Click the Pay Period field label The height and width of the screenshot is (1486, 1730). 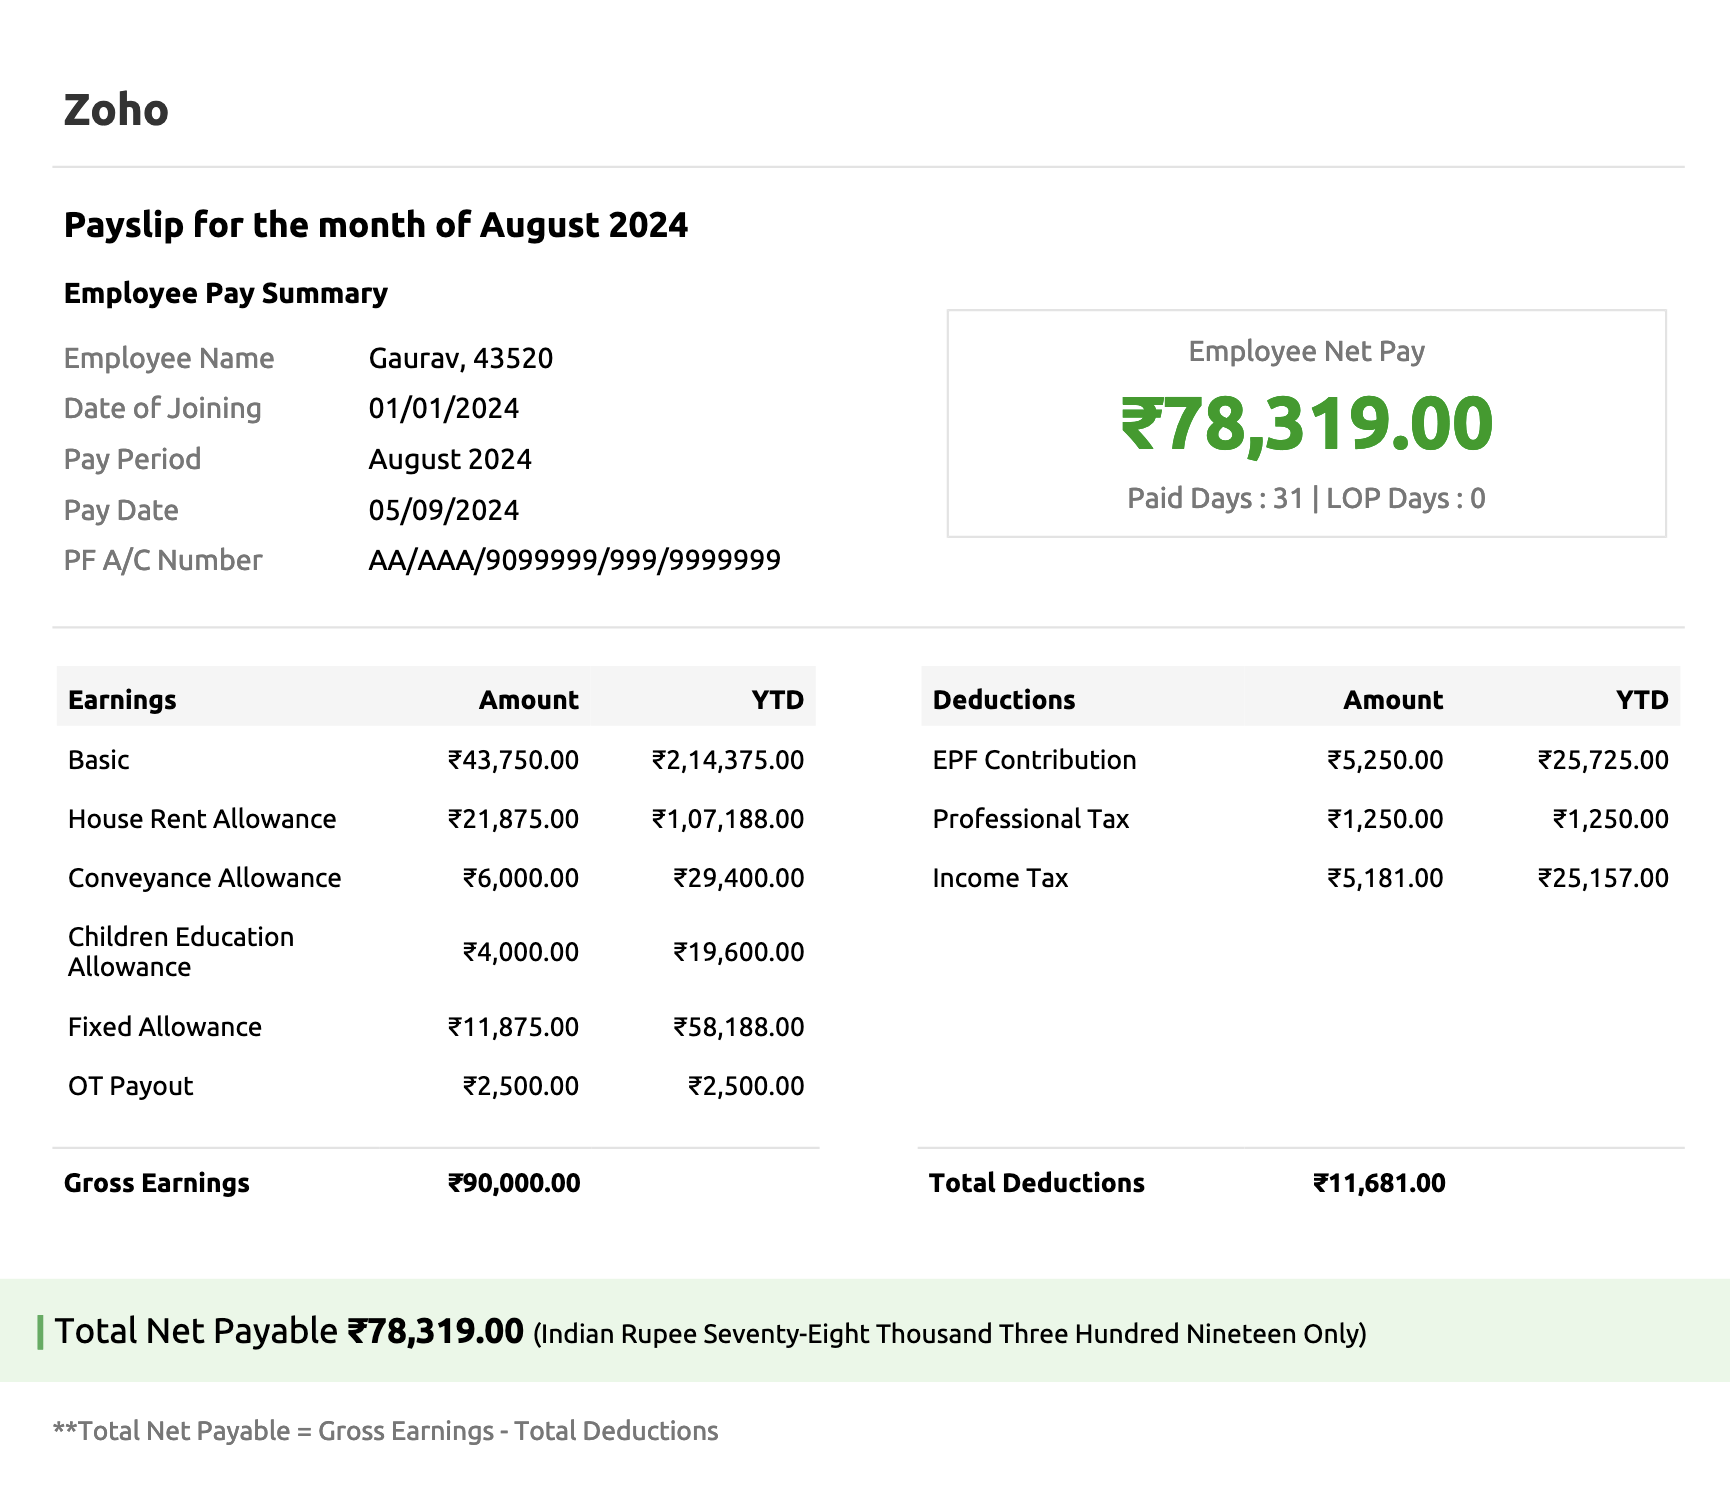(x=133, y=459)
